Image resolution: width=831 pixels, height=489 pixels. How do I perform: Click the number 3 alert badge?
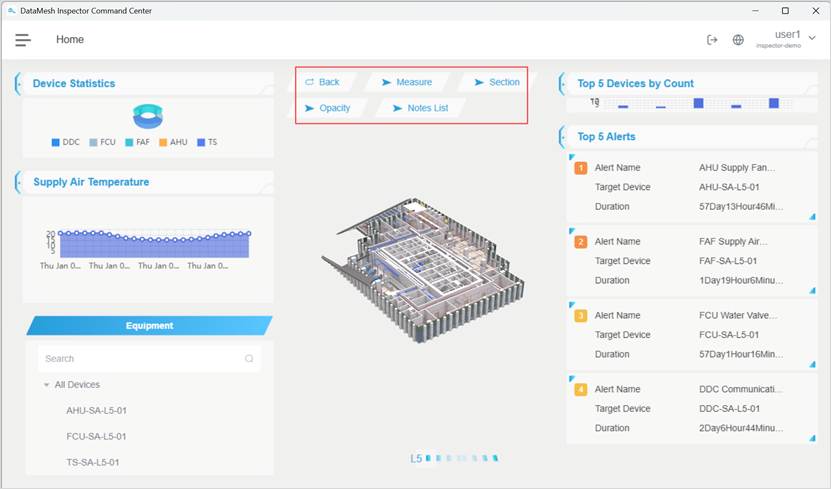point(581,316)
